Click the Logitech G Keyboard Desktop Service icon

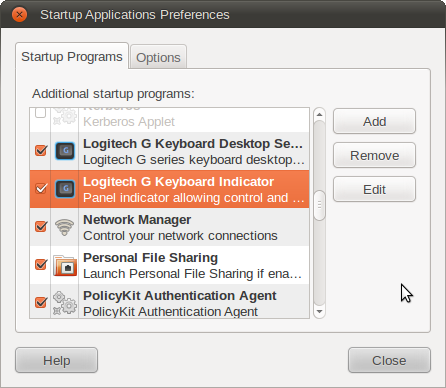pos(65,151)
